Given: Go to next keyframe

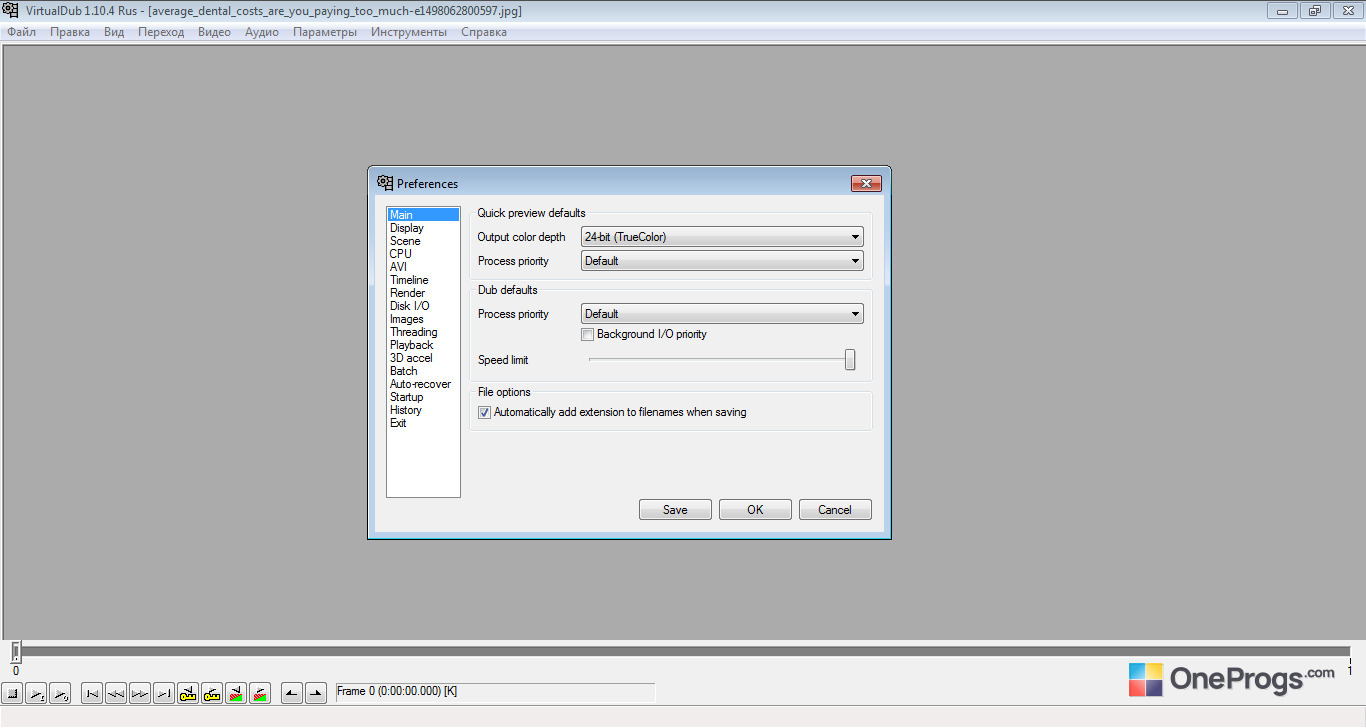Looking at the screenshot, I should pos(212,693).
